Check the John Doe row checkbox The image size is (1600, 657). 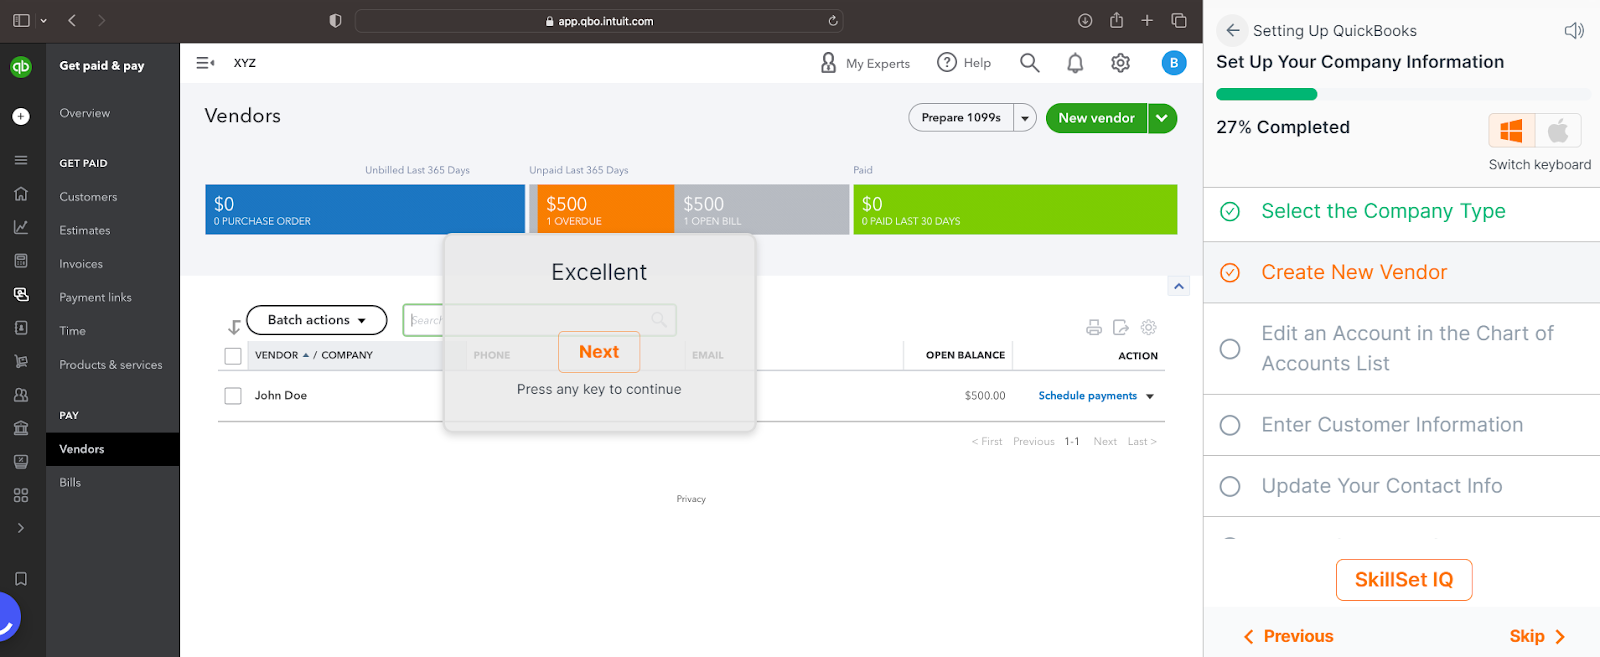click(233, 396)
